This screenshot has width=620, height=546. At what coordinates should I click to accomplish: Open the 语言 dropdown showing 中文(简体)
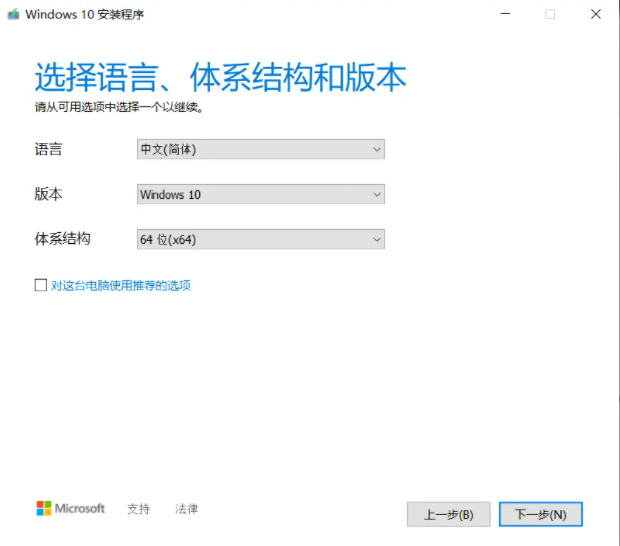pos(261,149)
